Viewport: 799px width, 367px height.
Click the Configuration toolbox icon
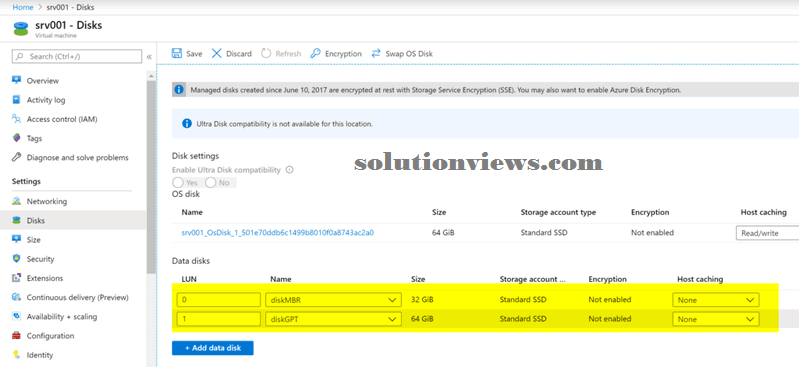tap(17, 336)
